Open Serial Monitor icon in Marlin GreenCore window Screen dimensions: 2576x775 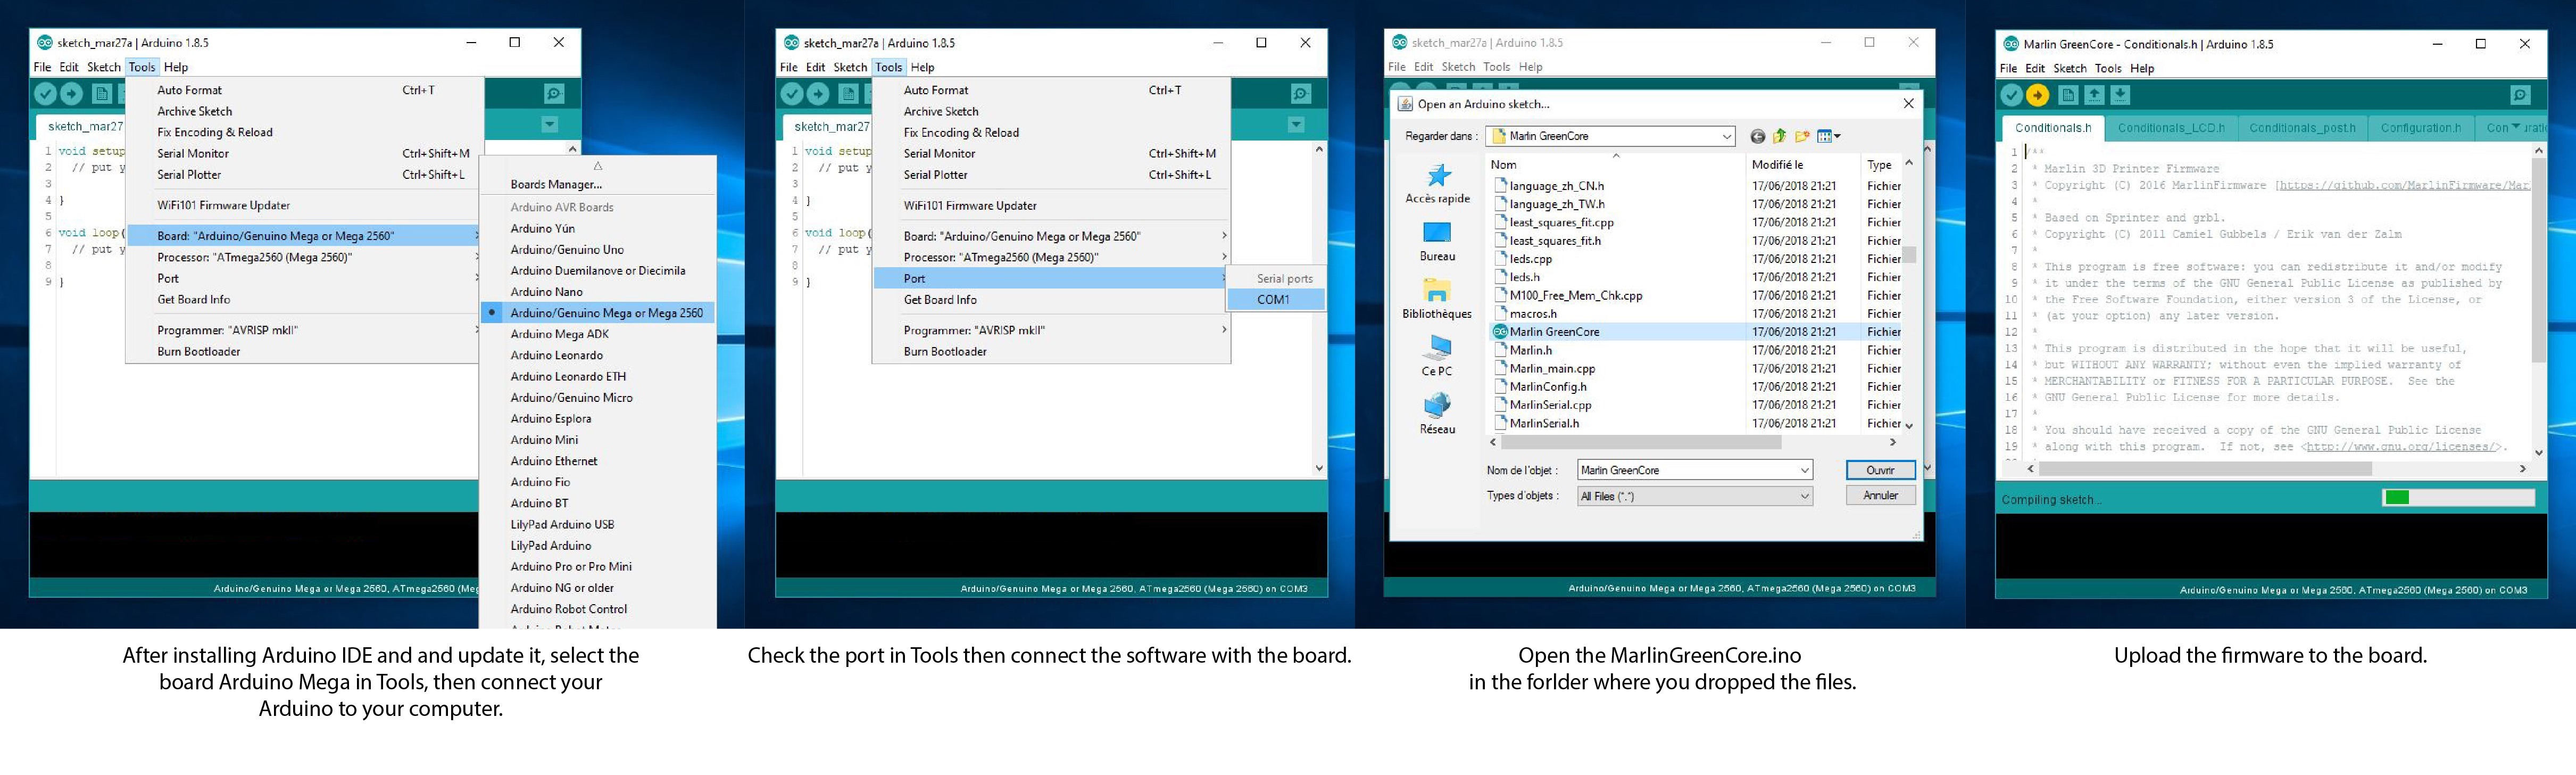[2520, 96]
